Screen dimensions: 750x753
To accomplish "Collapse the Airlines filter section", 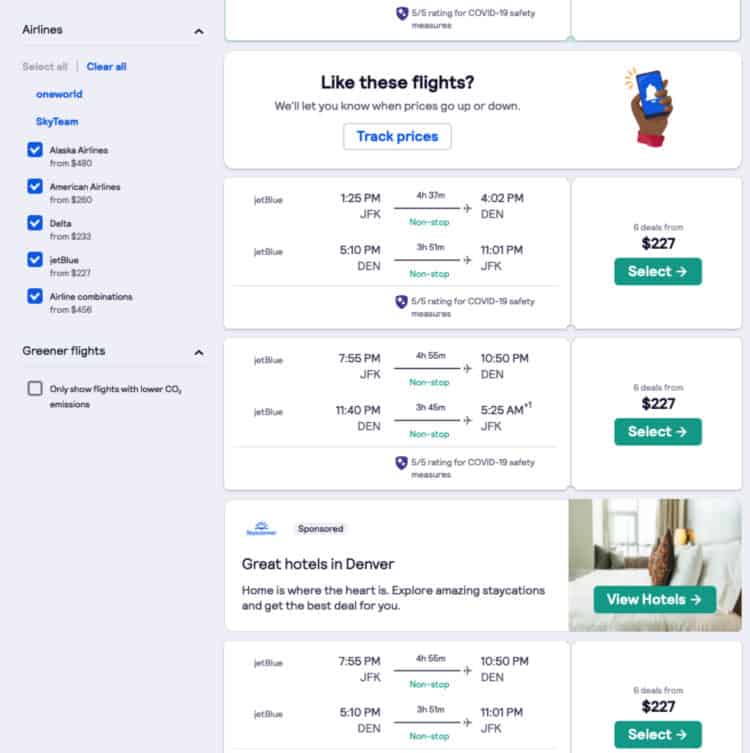I will click(198, 31).
